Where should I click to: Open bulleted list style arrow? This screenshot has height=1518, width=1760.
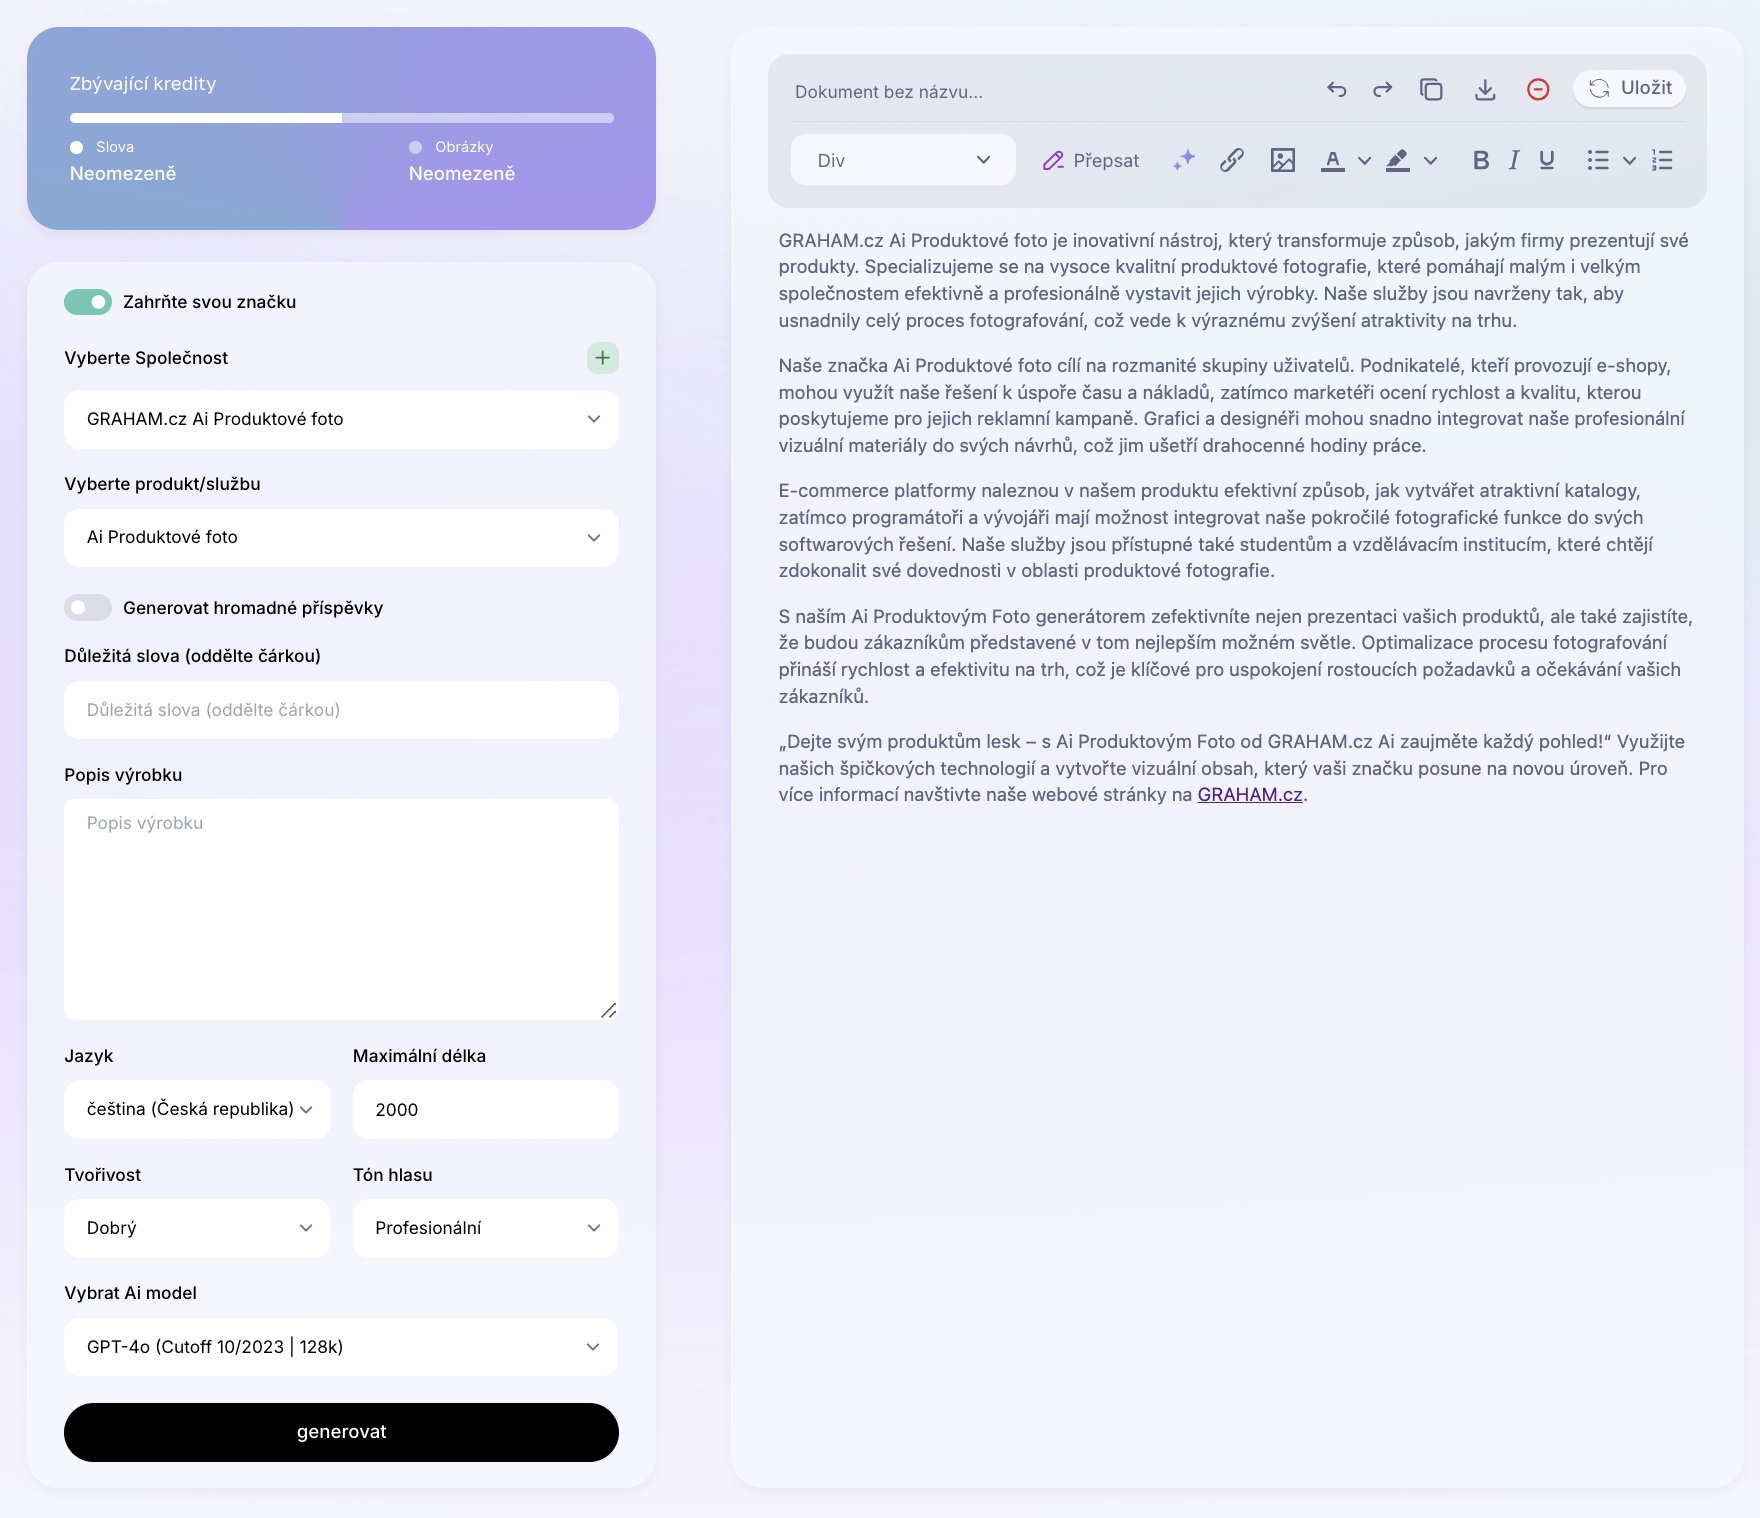[1629, 160]
